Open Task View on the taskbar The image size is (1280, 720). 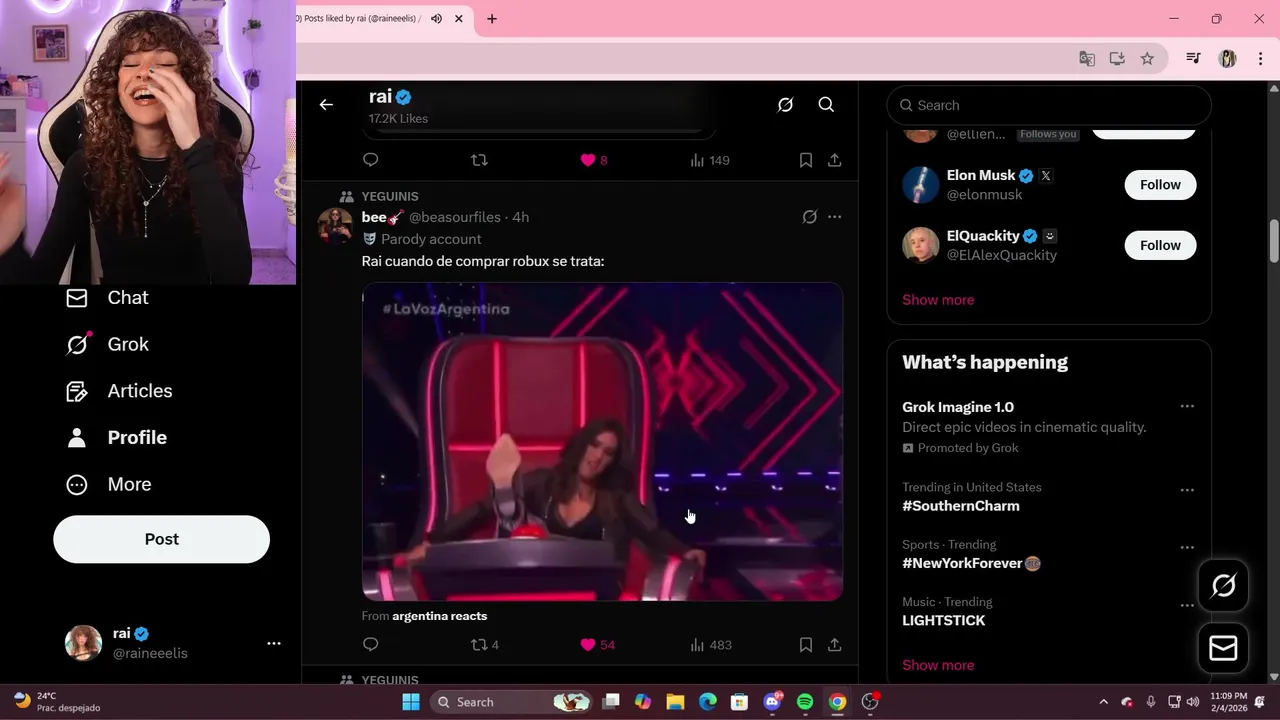pos(611,702)
